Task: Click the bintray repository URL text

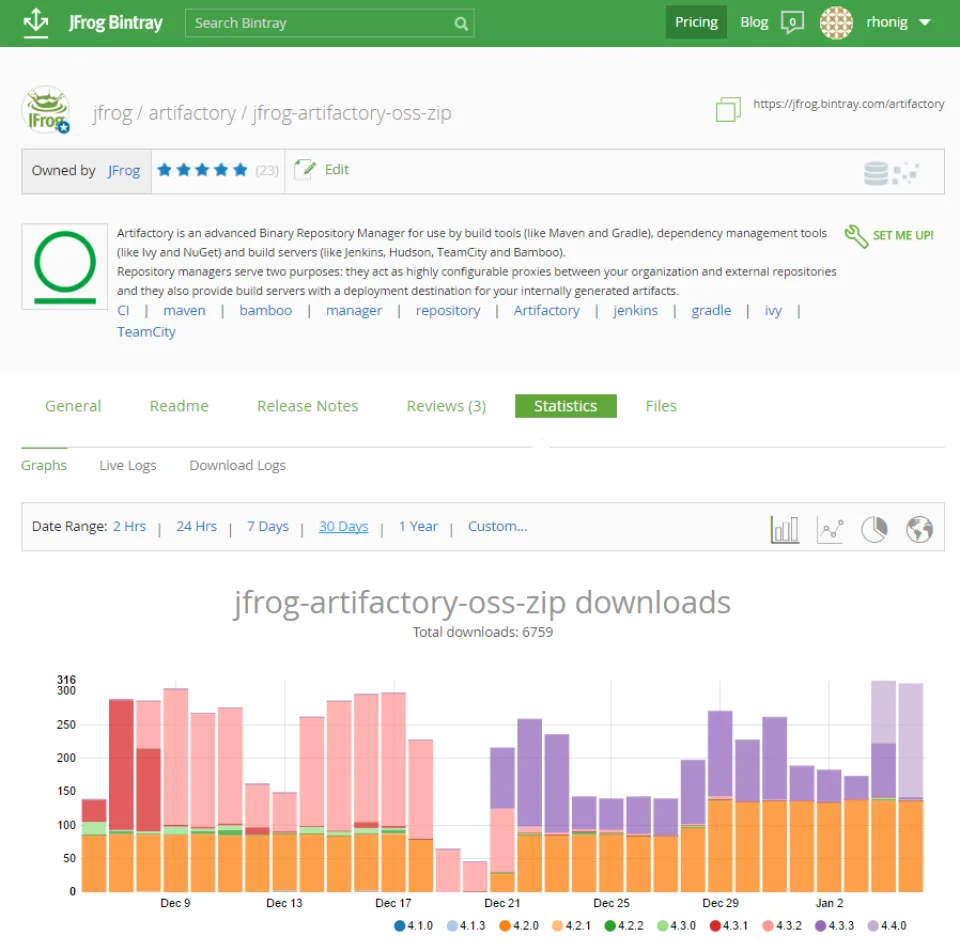Action: pyautogui.click(x=849, y=103)
